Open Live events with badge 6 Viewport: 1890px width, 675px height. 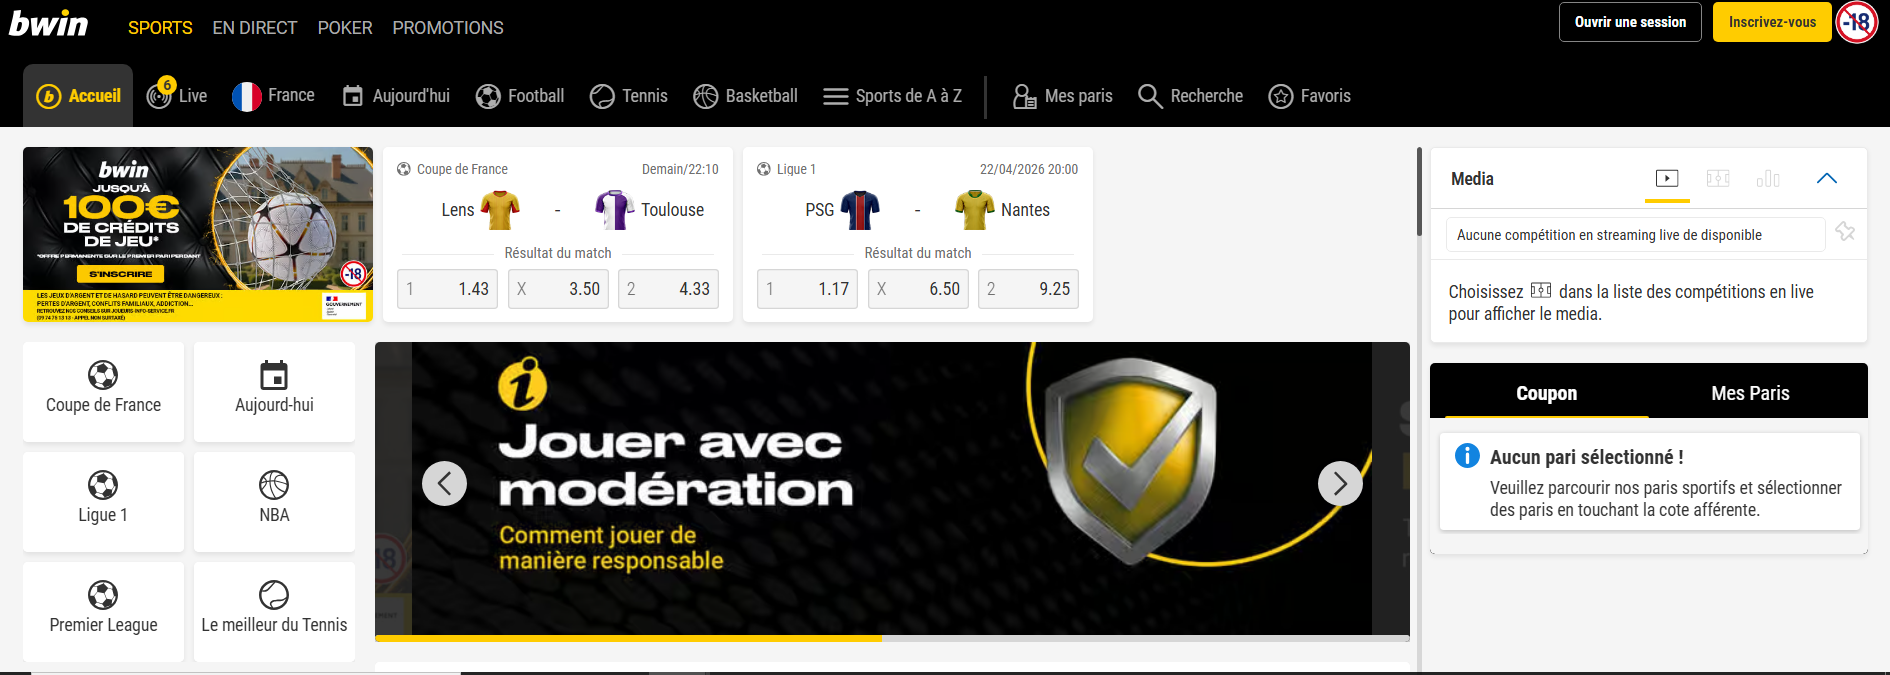click(x=177, y=96)
